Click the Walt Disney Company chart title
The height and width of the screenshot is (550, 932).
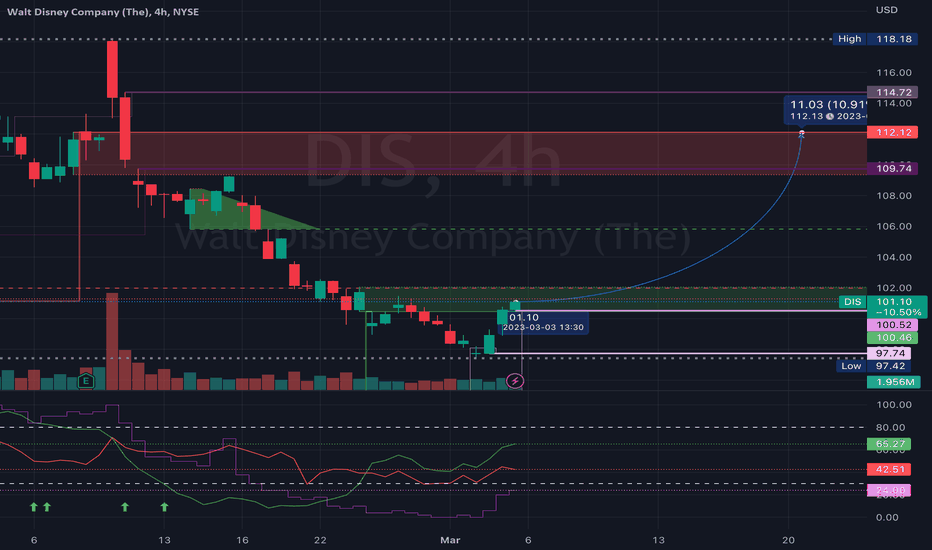tap(103, 12)
